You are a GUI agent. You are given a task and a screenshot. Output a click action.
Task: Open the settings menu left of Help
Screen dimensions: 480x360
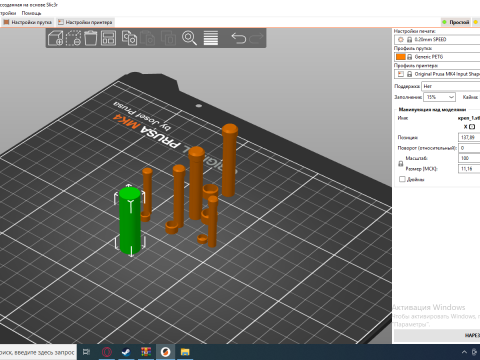(8, 13)
